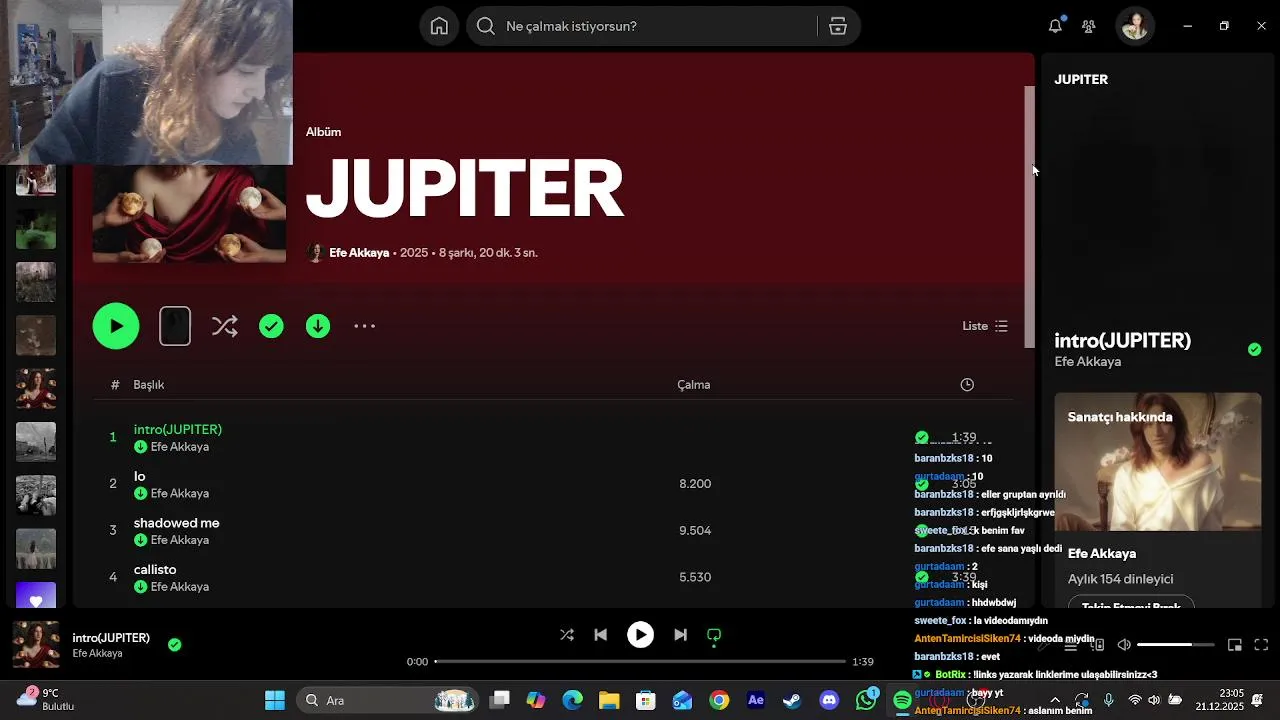1280x720 pixels.
Task: Toggle saved checkmark in right panel
Action: click(1255, 349)
